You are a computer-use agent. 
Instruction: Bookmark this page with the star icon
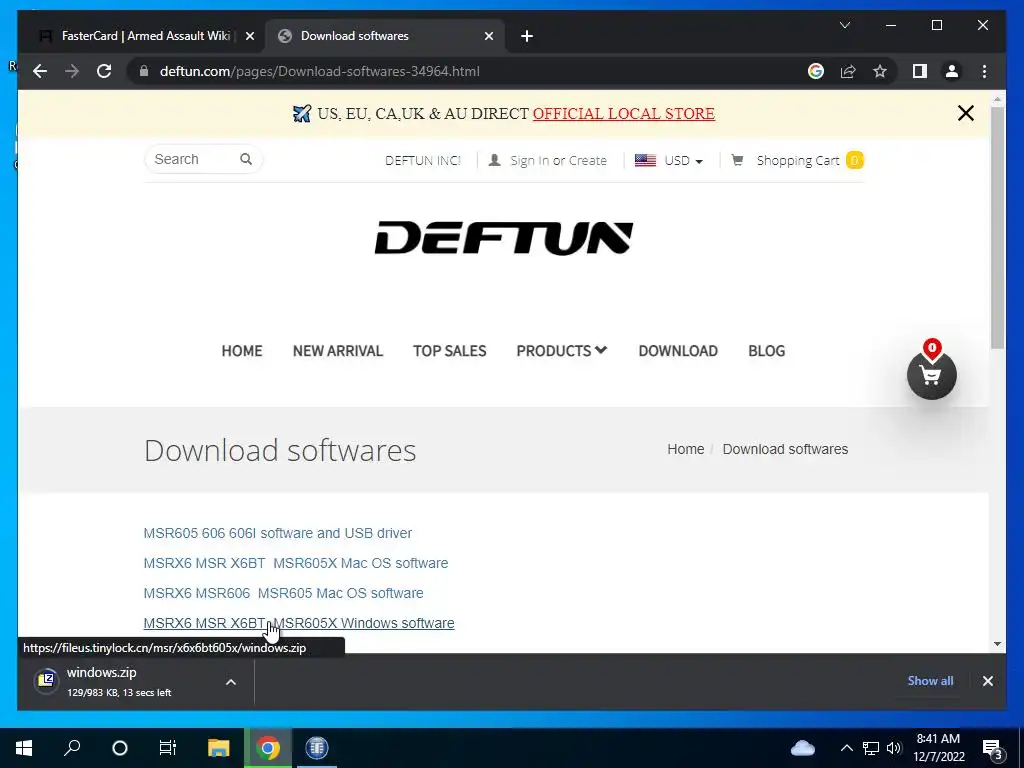[x=880, y=71]
